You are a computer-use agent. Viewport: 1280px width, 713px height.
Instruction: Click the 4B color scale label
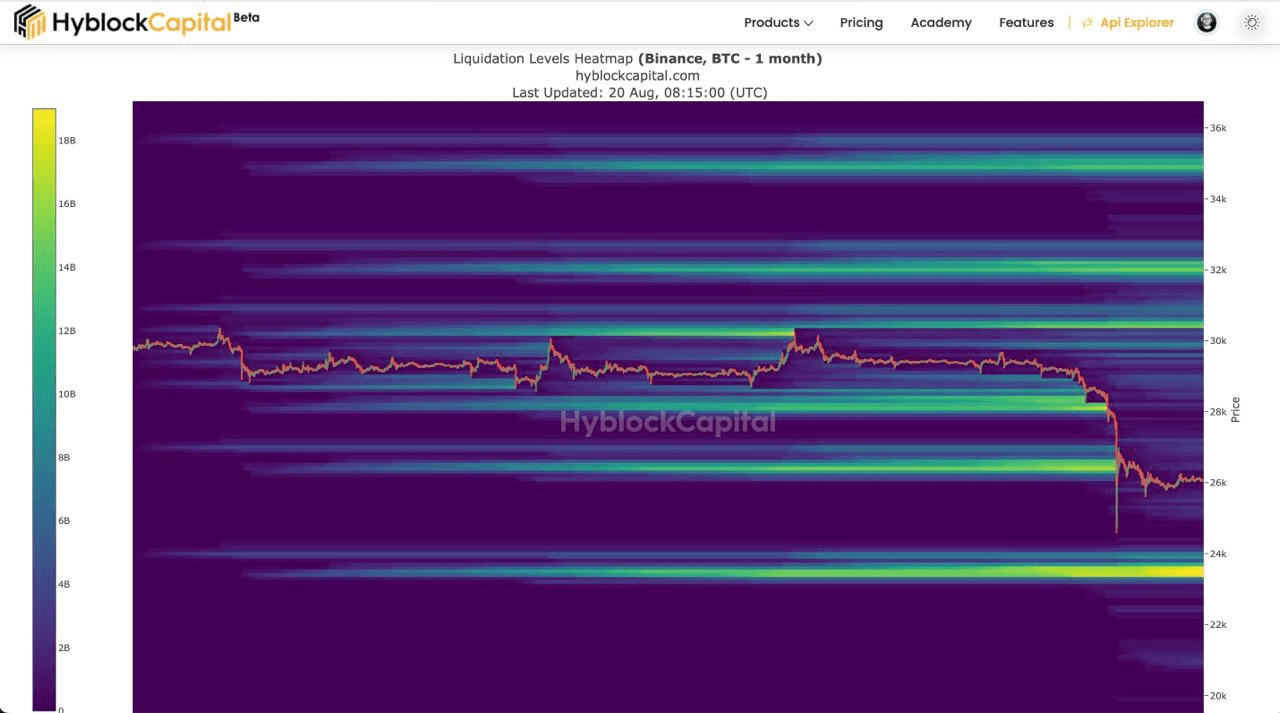(x=65, y=584)
